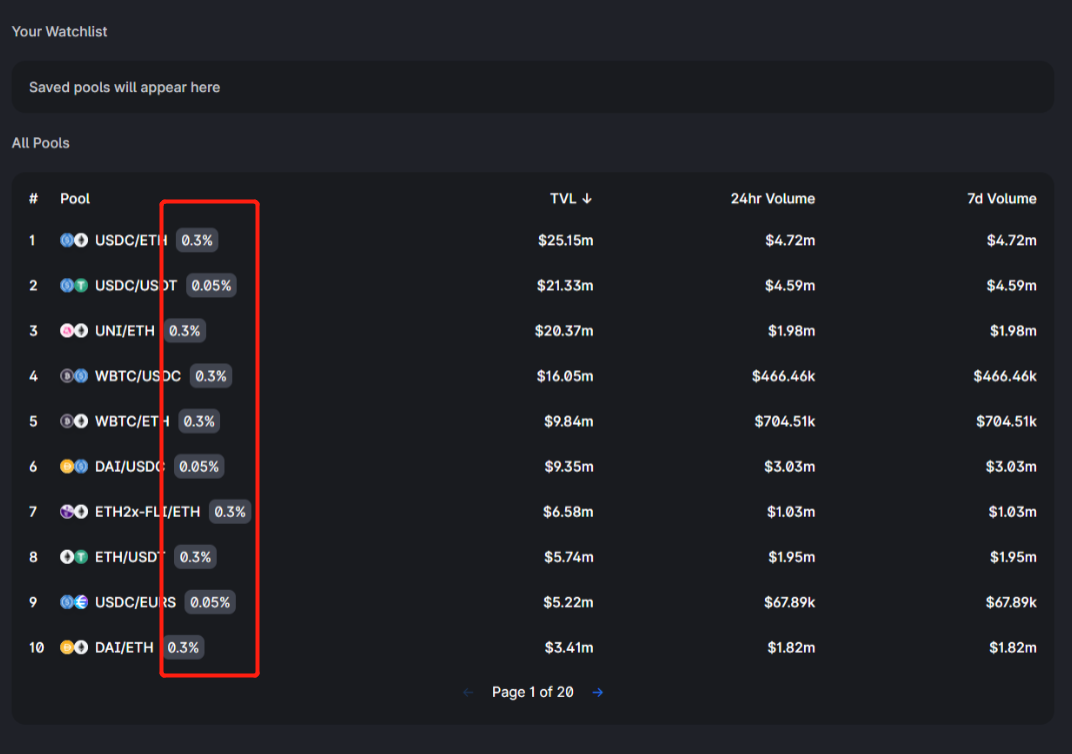Screen dimensions: 1072x754
Task: Click the 0.05% fee badge for USDC/EURS
Action: coord(210,602)
